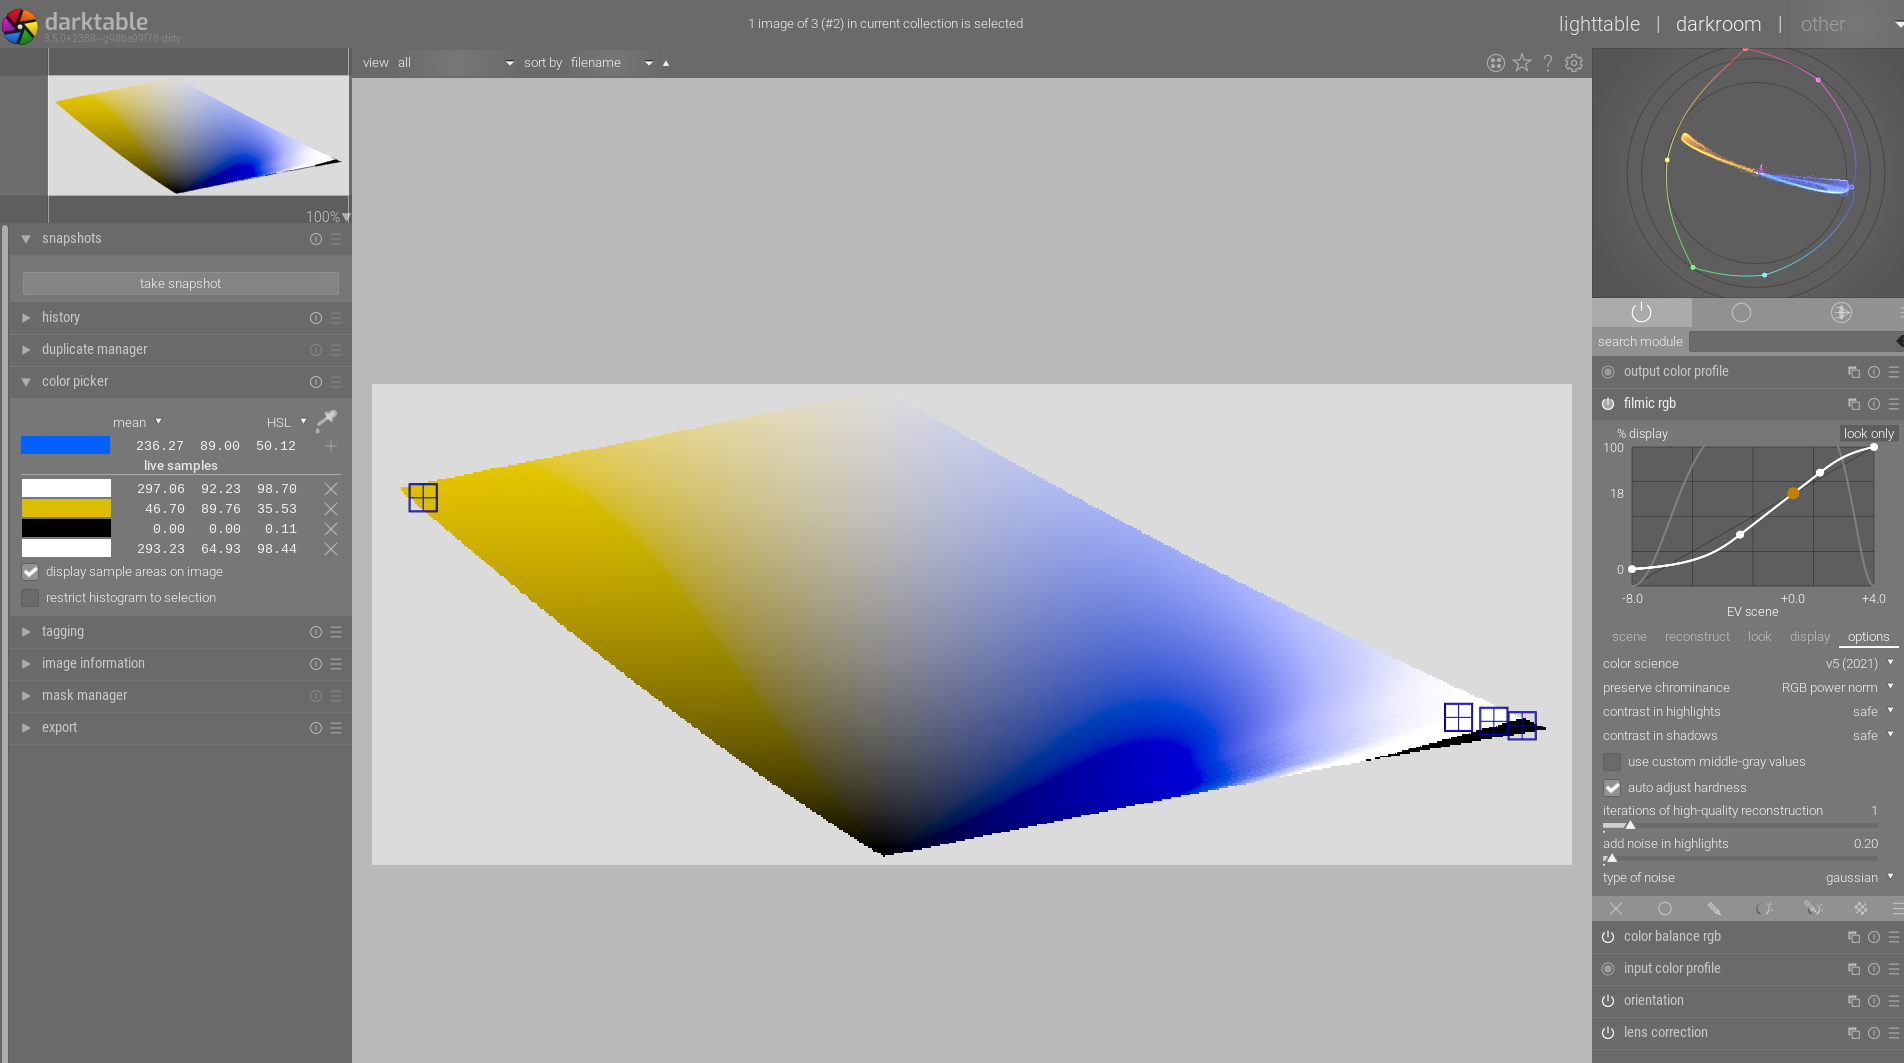Disable auto adjust hardness checkbox
Viewport: 1904px width, 1063px height.
coord(1611,788)
